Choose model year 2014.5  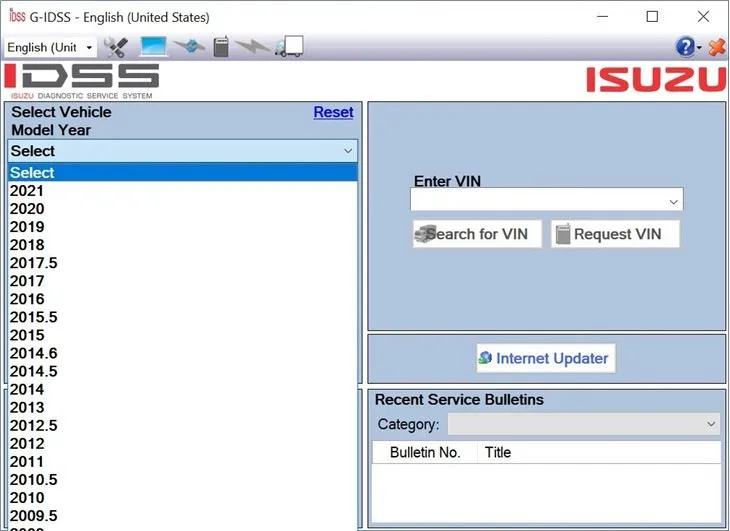coord(182,371)
